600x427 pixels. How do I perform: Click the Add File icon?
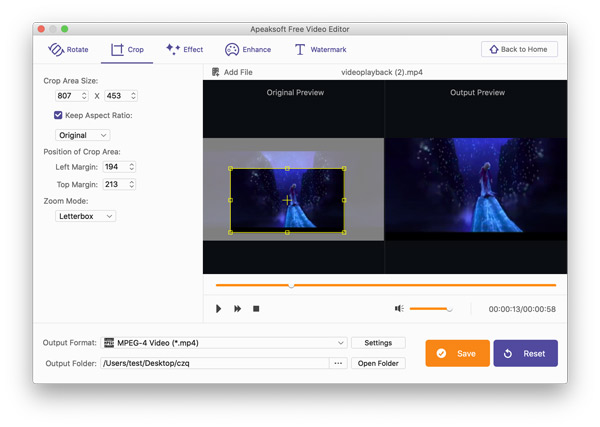tap(216, 72)
